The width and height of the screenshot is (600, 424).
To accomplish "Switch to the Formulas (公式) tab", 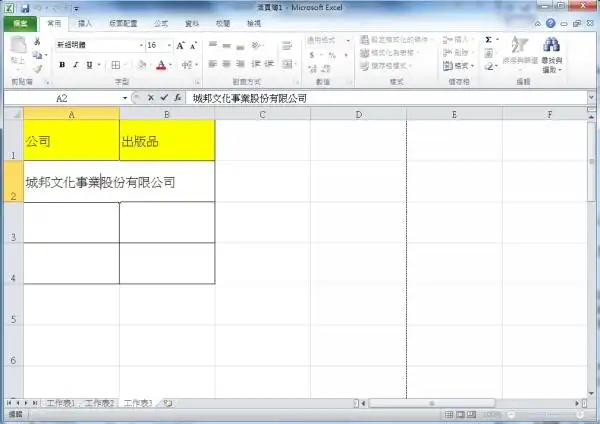I will point(161,24).
